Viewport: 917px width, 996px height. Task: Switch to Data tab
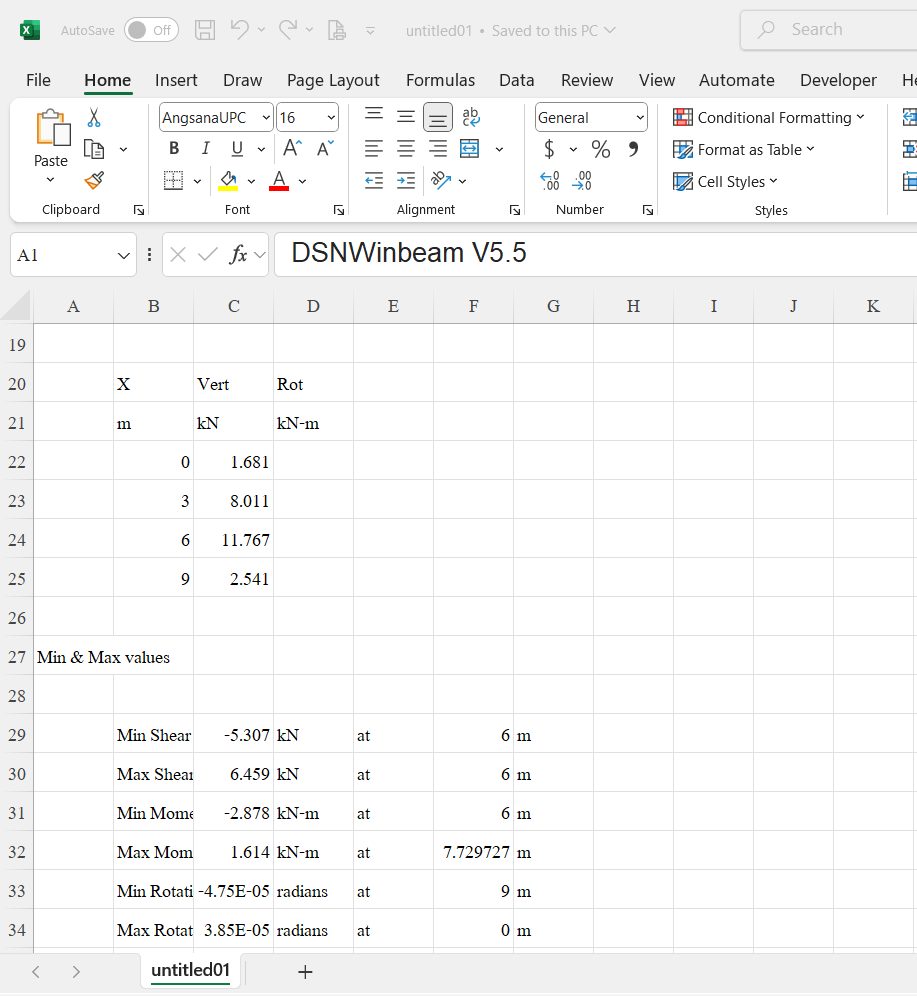tap(516, 80)
